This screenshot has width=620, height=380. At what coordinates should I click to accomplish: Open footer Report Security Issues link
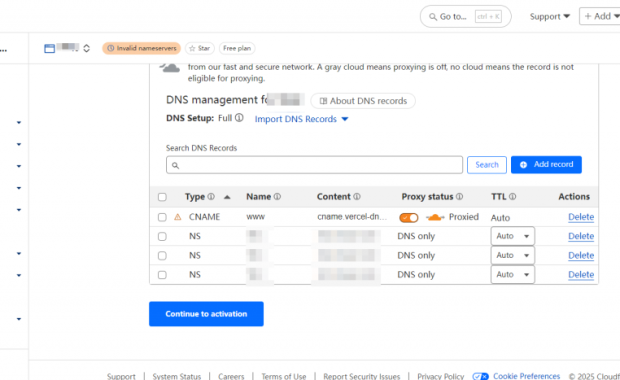tap(361, 376)
